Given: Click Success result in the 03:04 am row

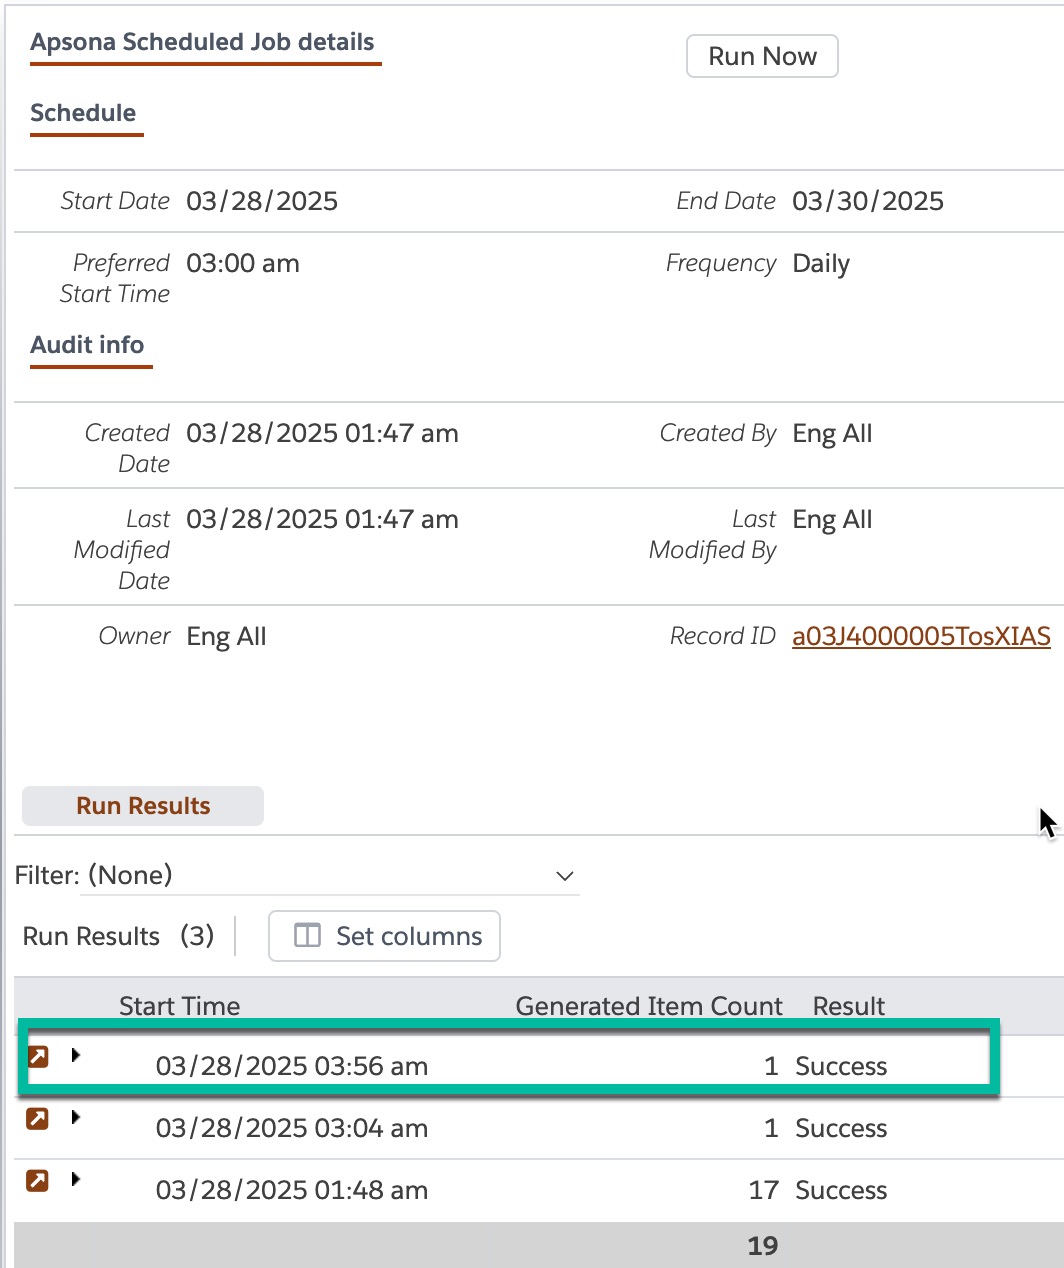Looking at the screenshot, I should point(841,1128).
